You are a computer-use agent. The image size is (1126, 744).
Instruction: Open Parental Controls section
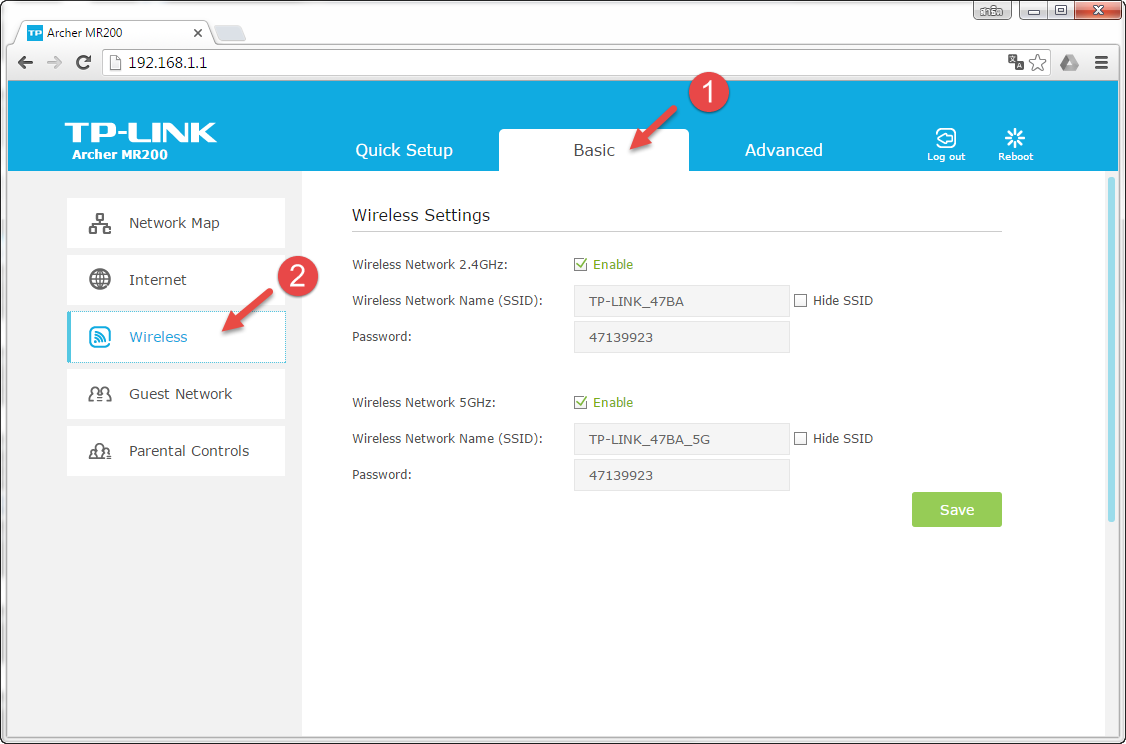point(176,451)
